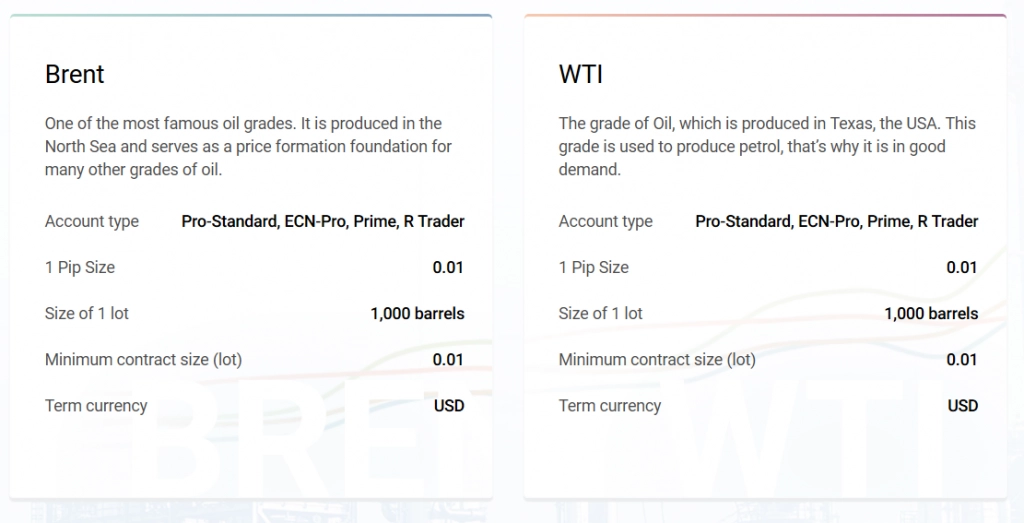The width and height of the screenshot is (1024, 523).
Task: Click the Brent card heading
Action: click(74, 74)
